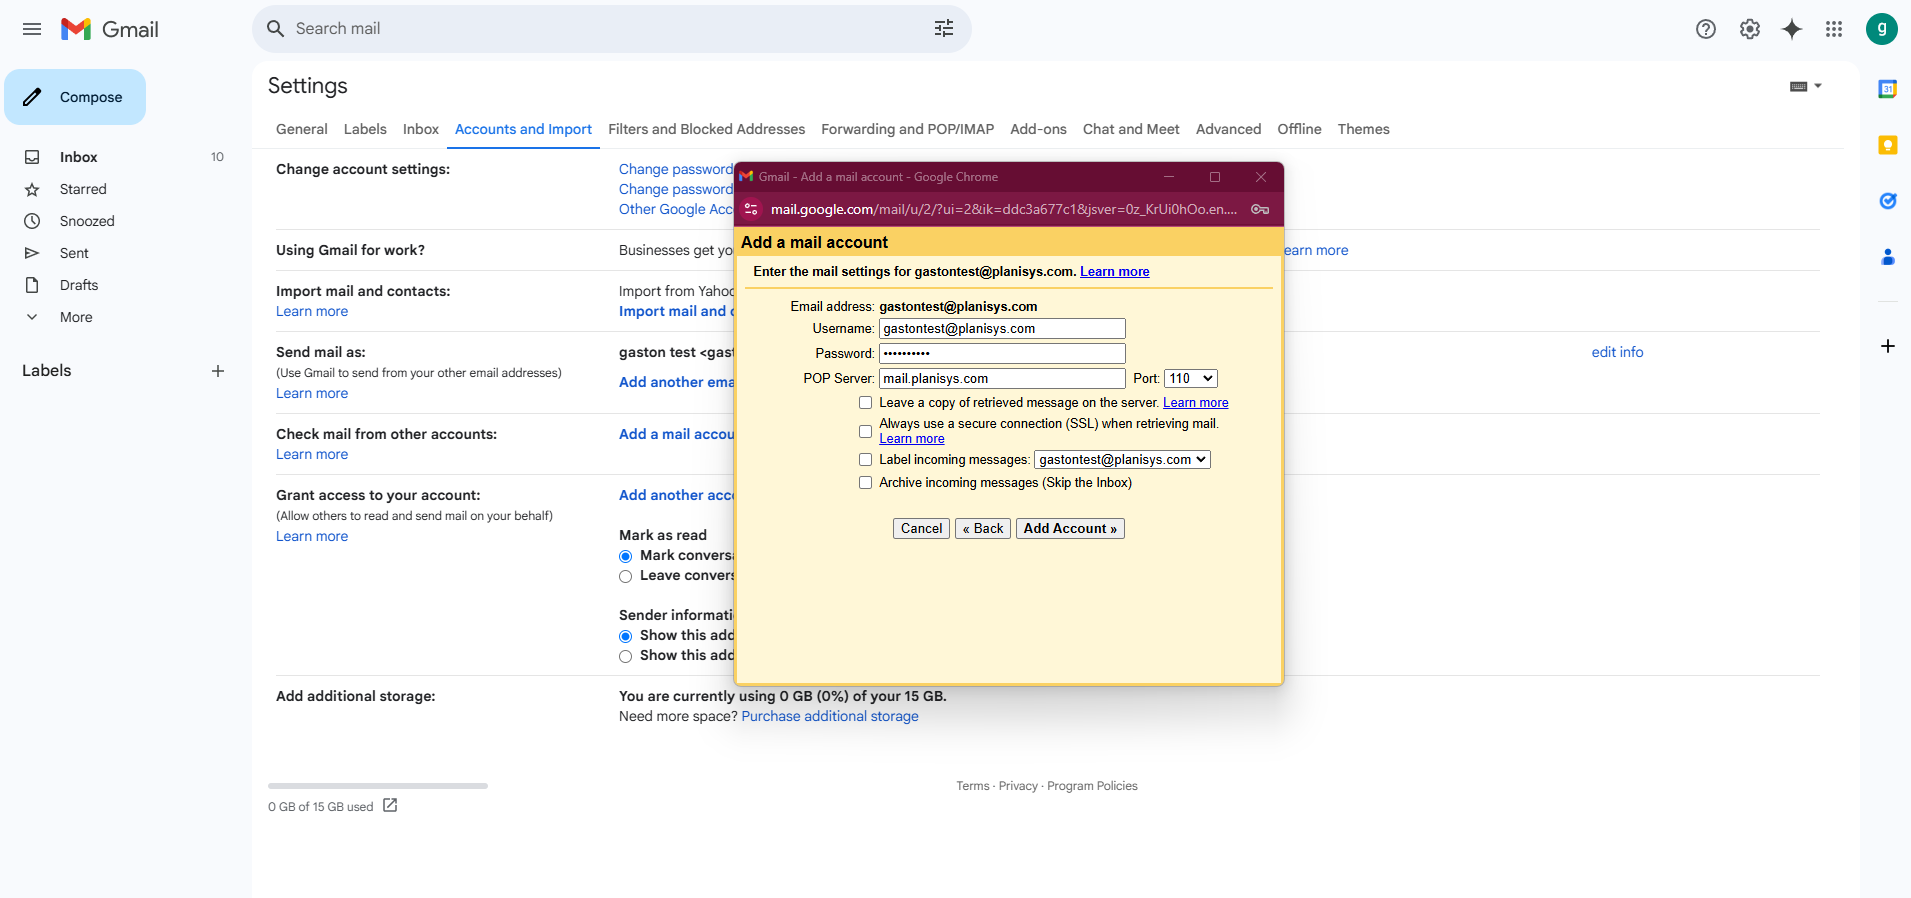Enable leave a copy on server checkbox
The width and height of the screenshot is (1911, 898).
tap(865, 403)
